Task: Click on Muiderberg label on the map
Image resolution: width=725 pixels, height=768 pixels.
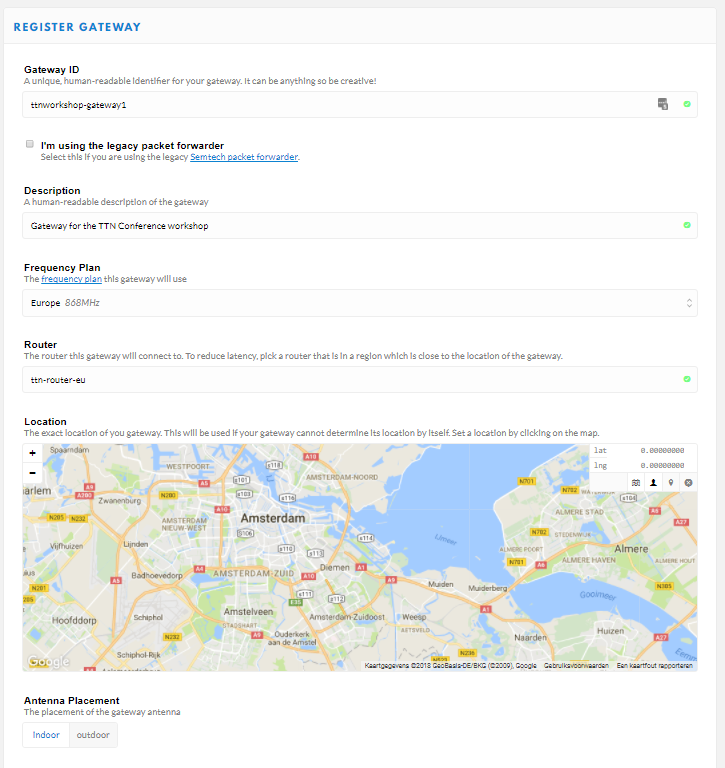Action: pos(487,588)
